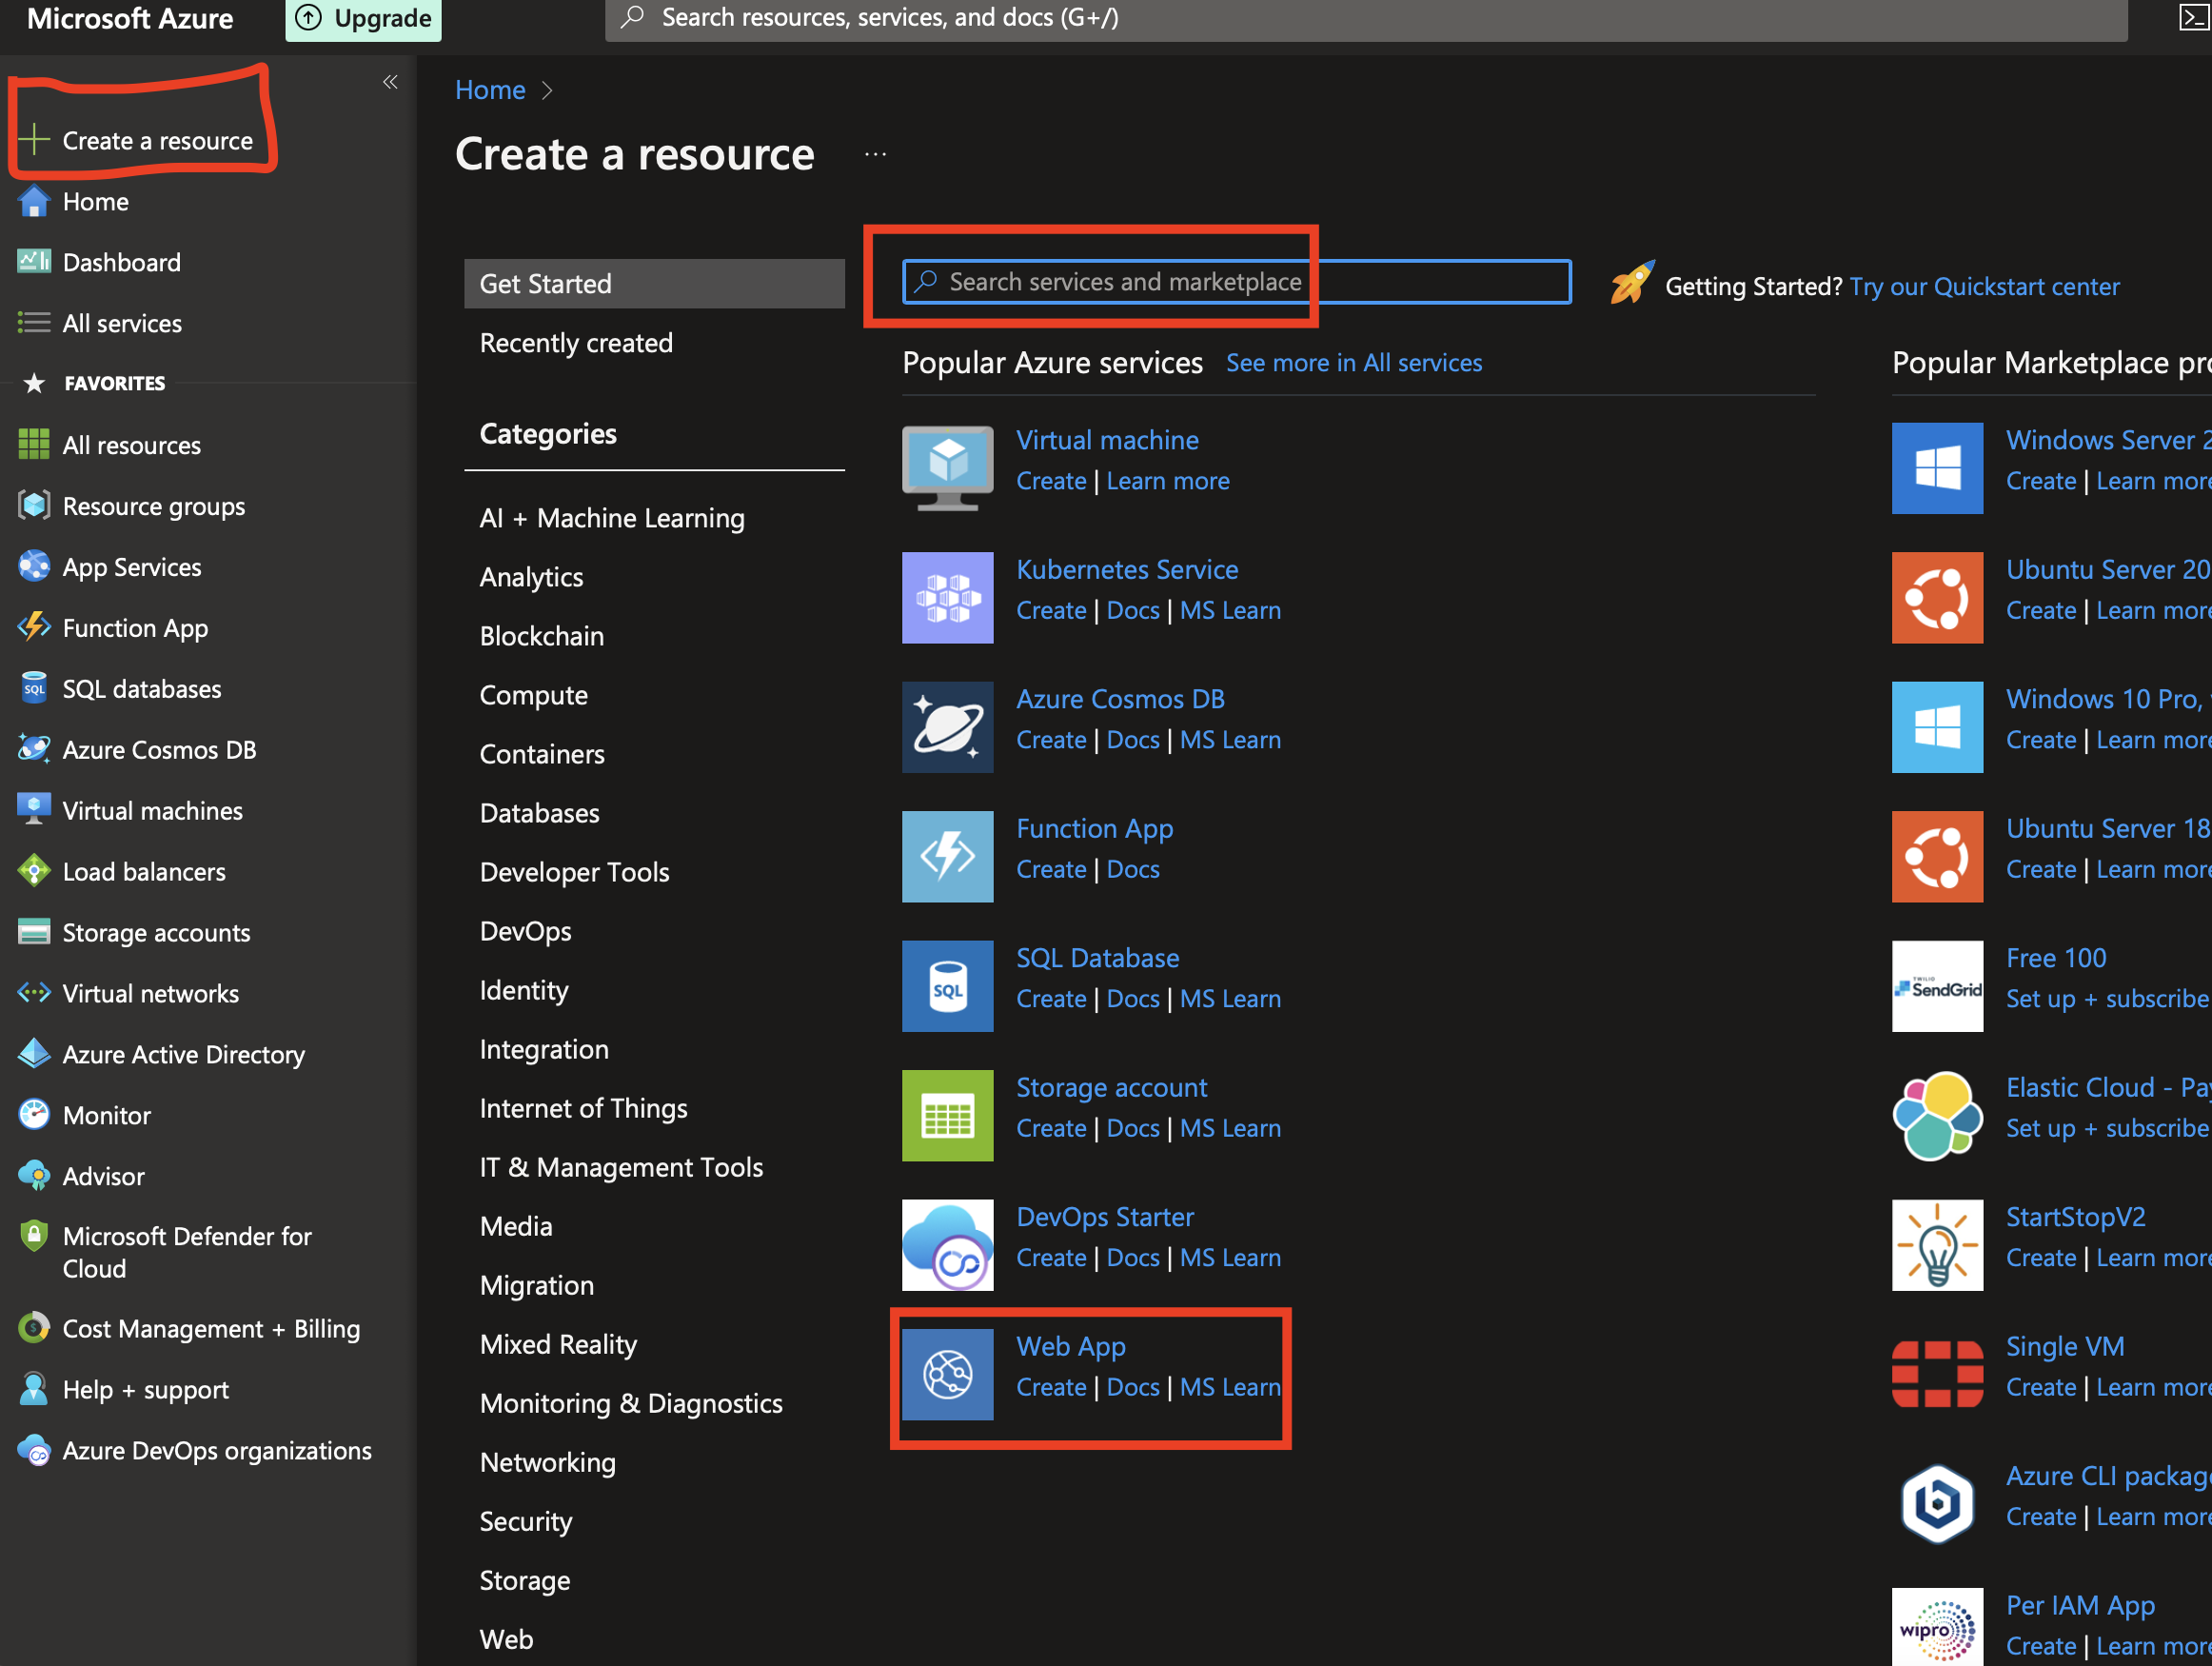Click the Dashboard chart icon
Image resolution: width=2212 pixels, height=1666 pixels.
point(34,262)
